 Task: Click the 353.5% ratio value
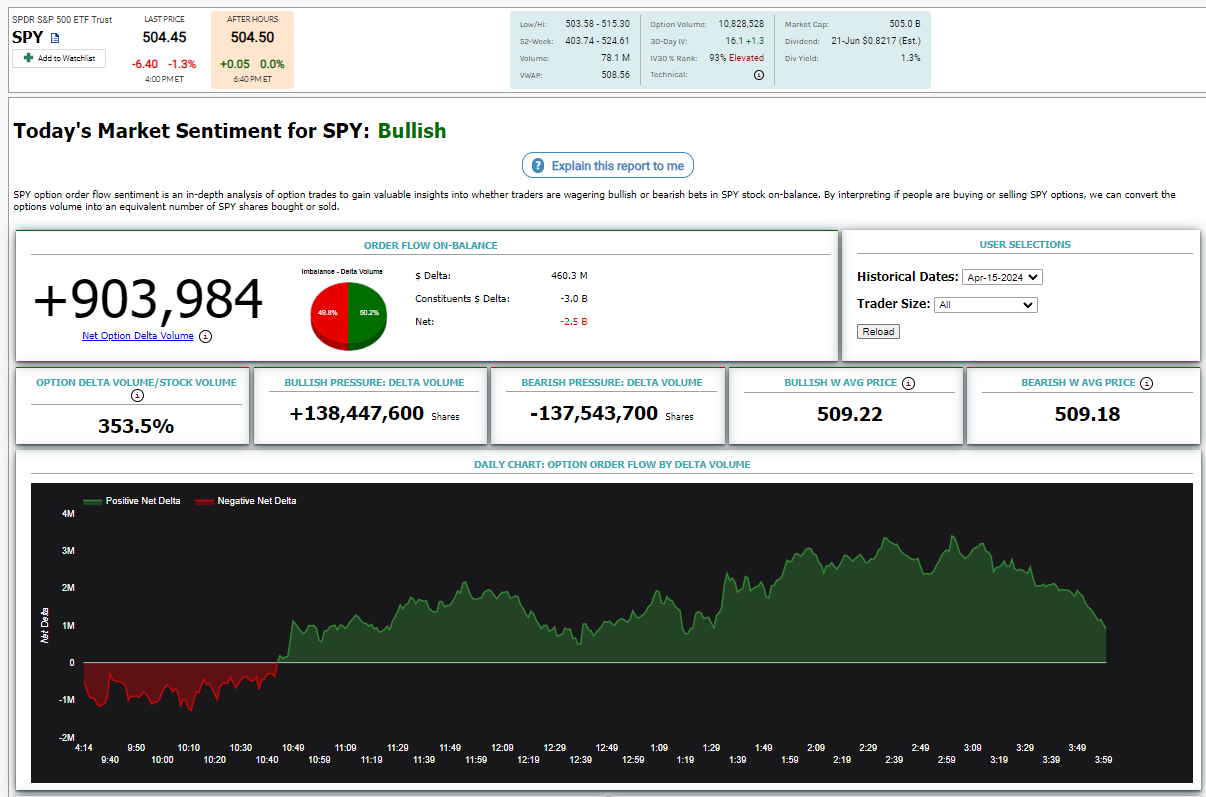tap(136, 425)
